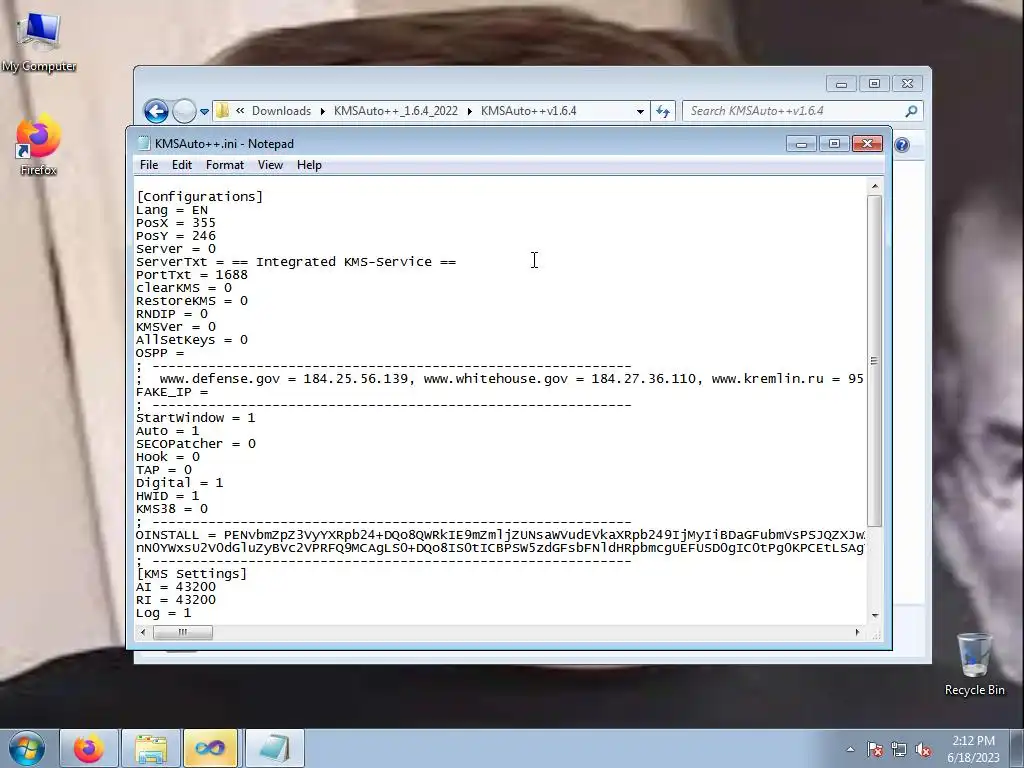The height and width of the screenshot is (768, 1024).
Task: Click the network tray icon
Action: [899, 750]
